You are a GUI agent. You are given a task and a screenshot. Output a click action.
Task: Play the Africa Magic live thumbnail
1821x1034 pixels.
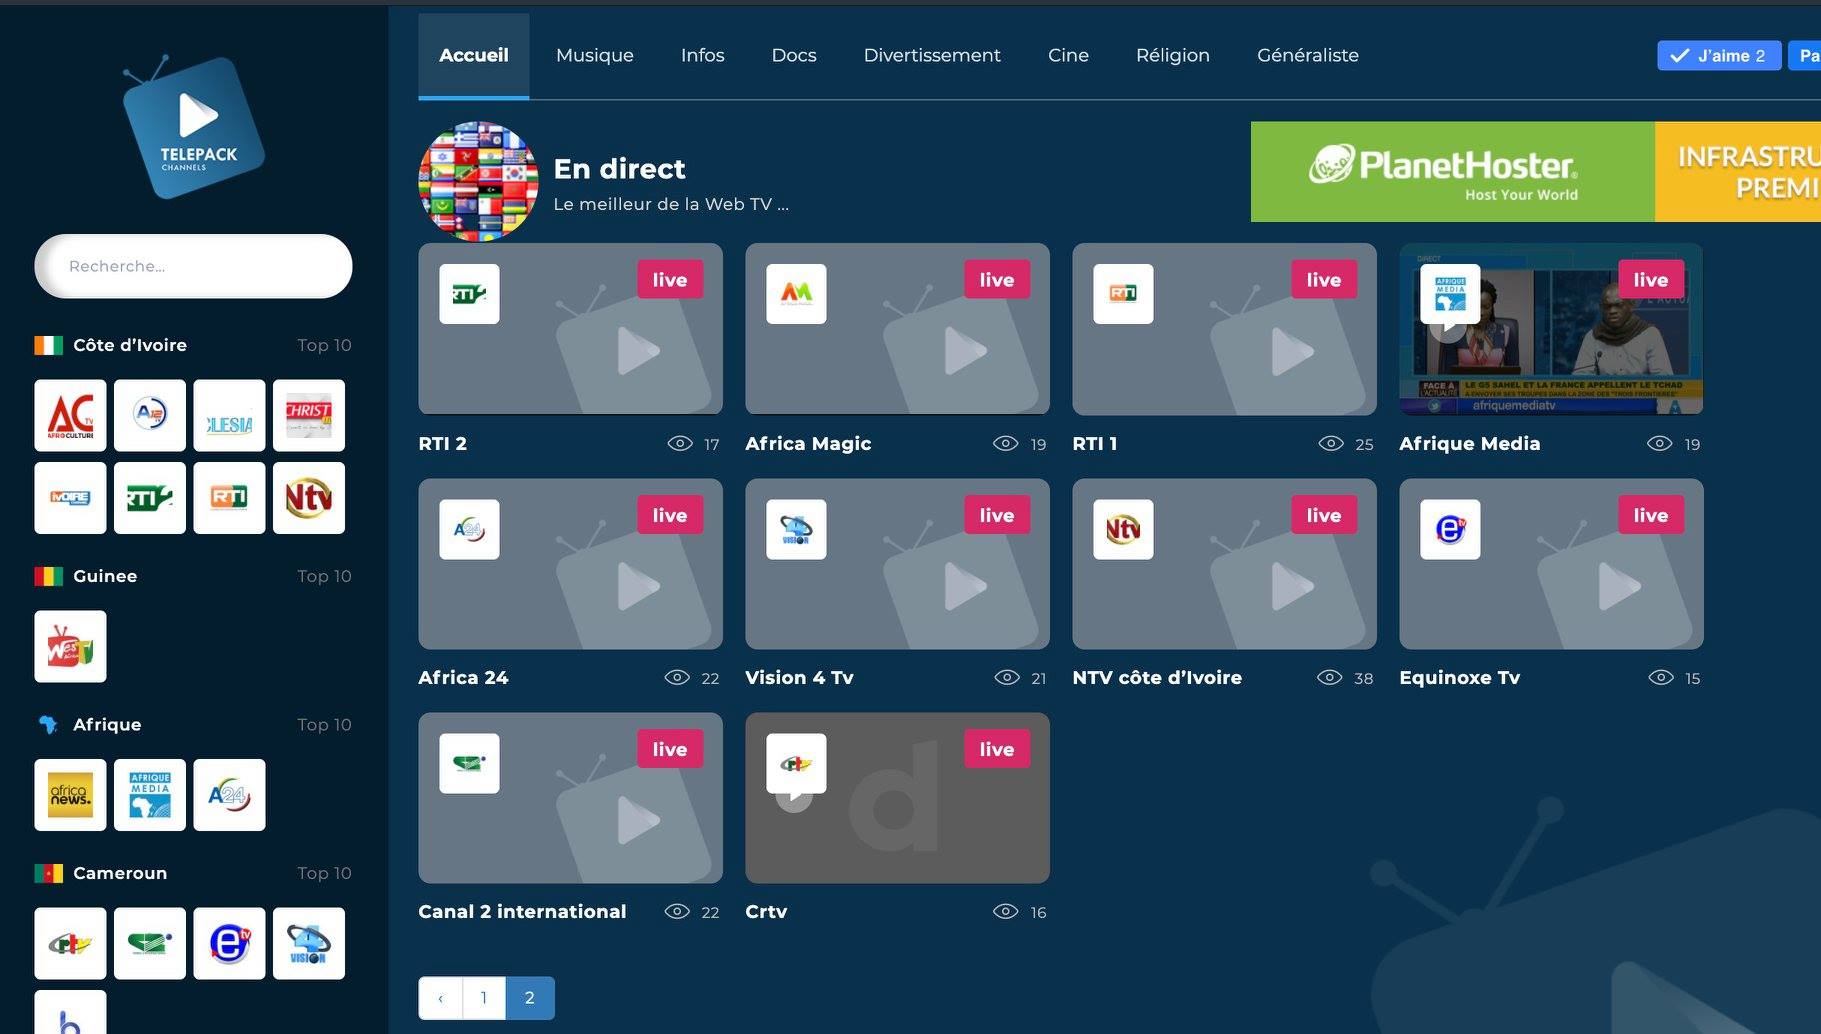[897, 329]
